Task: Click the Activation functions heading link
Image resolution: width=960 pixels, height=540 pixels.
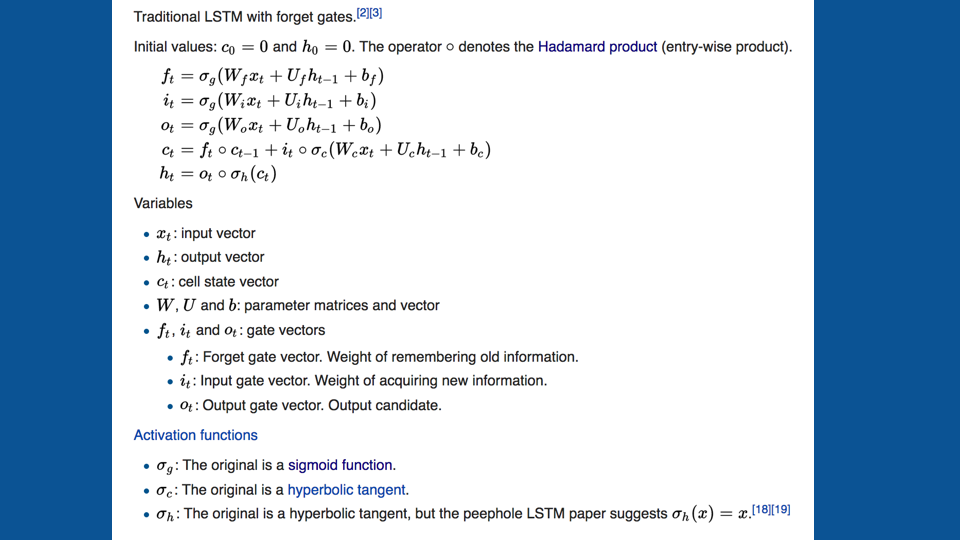Action: tap(195, 435)
